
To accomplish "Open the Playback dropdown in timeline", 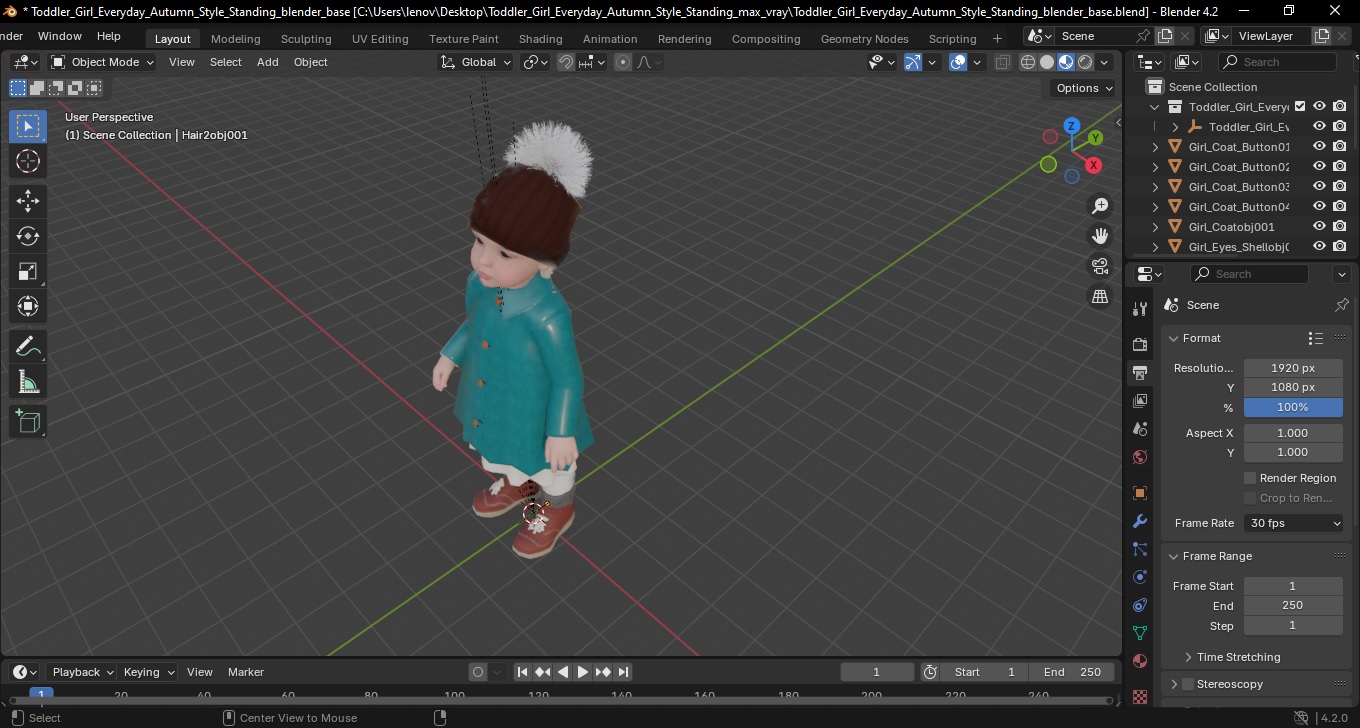I will (81, 672).
